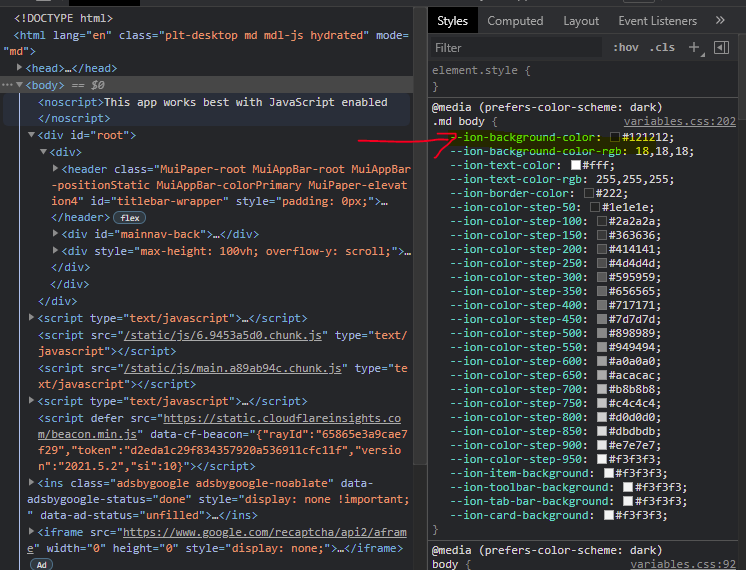The height and width of the screenshot is (570, 746).
Task: Toggle :hov element state panel
Action: (626, 47)
